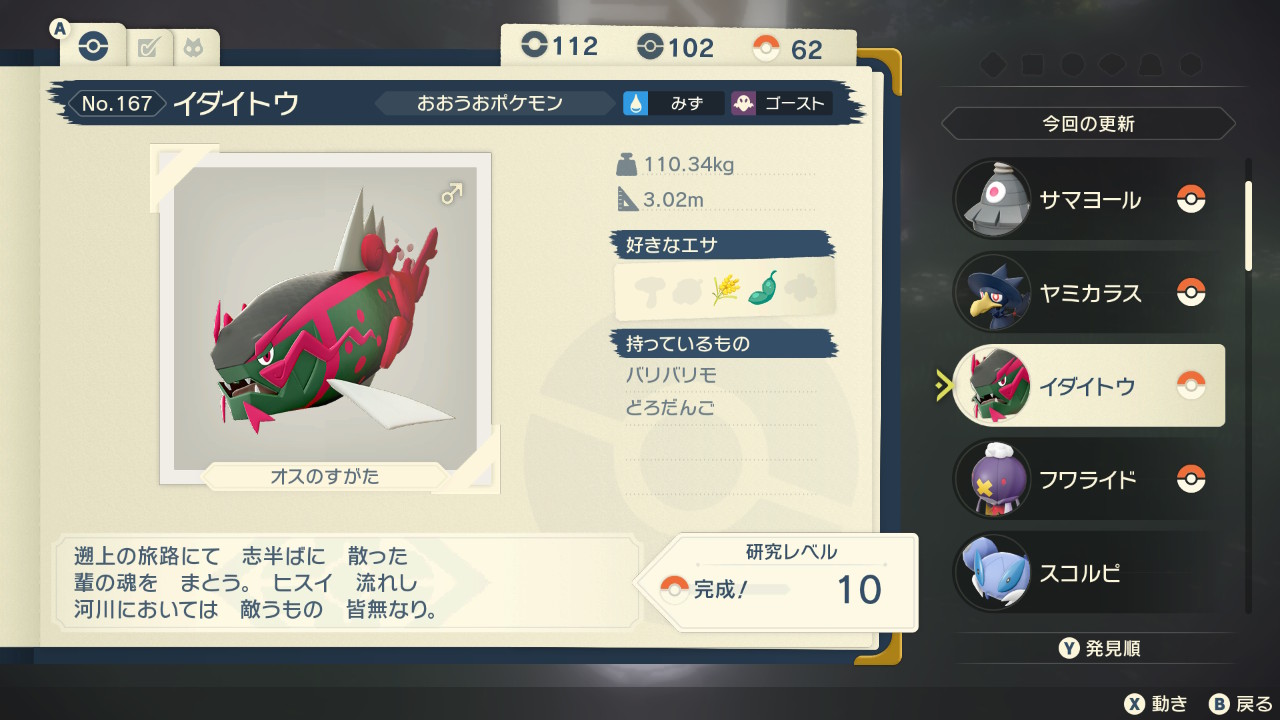The width and height of the screenshot is (1280, 720).
Task: Click the grain food icon
Action: (725, 288)
